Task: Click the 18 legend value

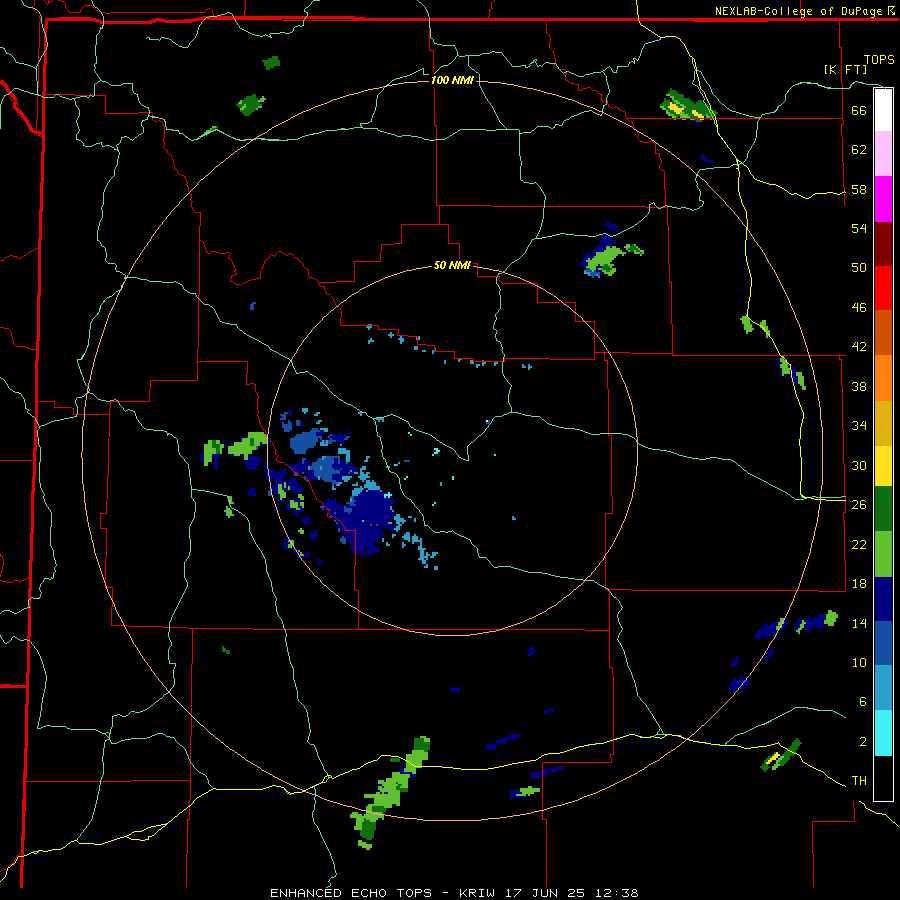Action: [859, 584]
